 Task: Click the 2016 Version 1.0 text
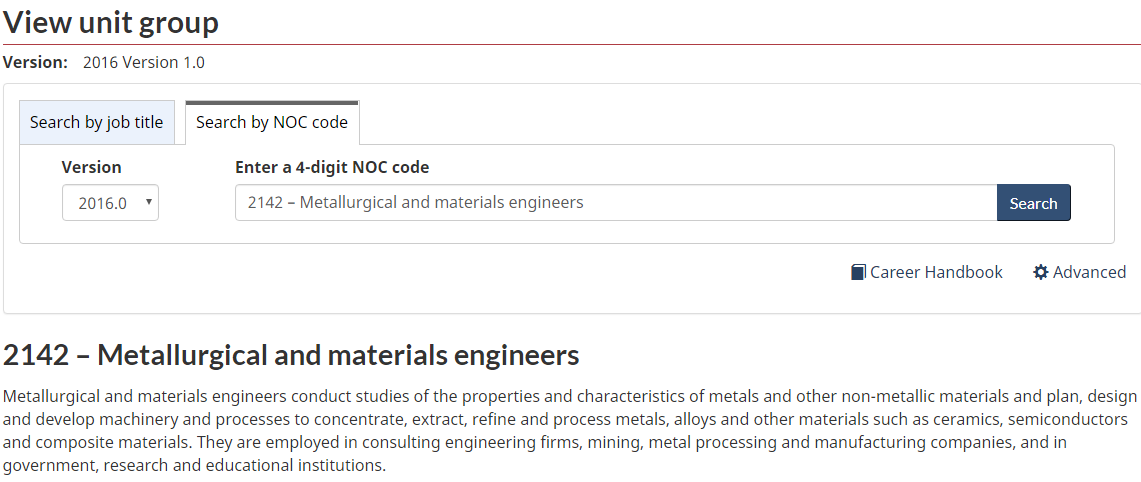point(144,62)
